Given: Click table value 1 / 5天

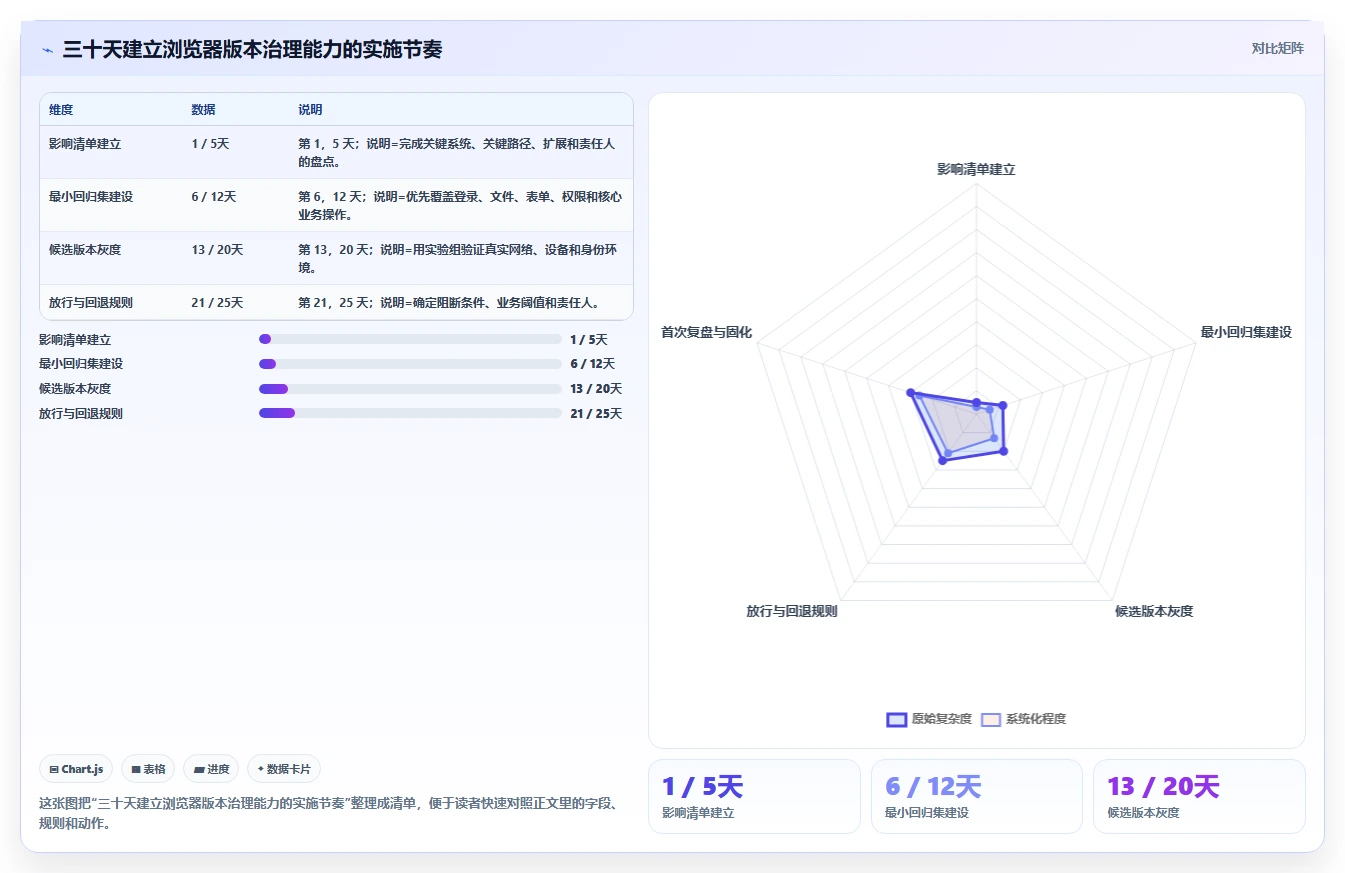Looking at the screenshot, I should click(210, 144).
